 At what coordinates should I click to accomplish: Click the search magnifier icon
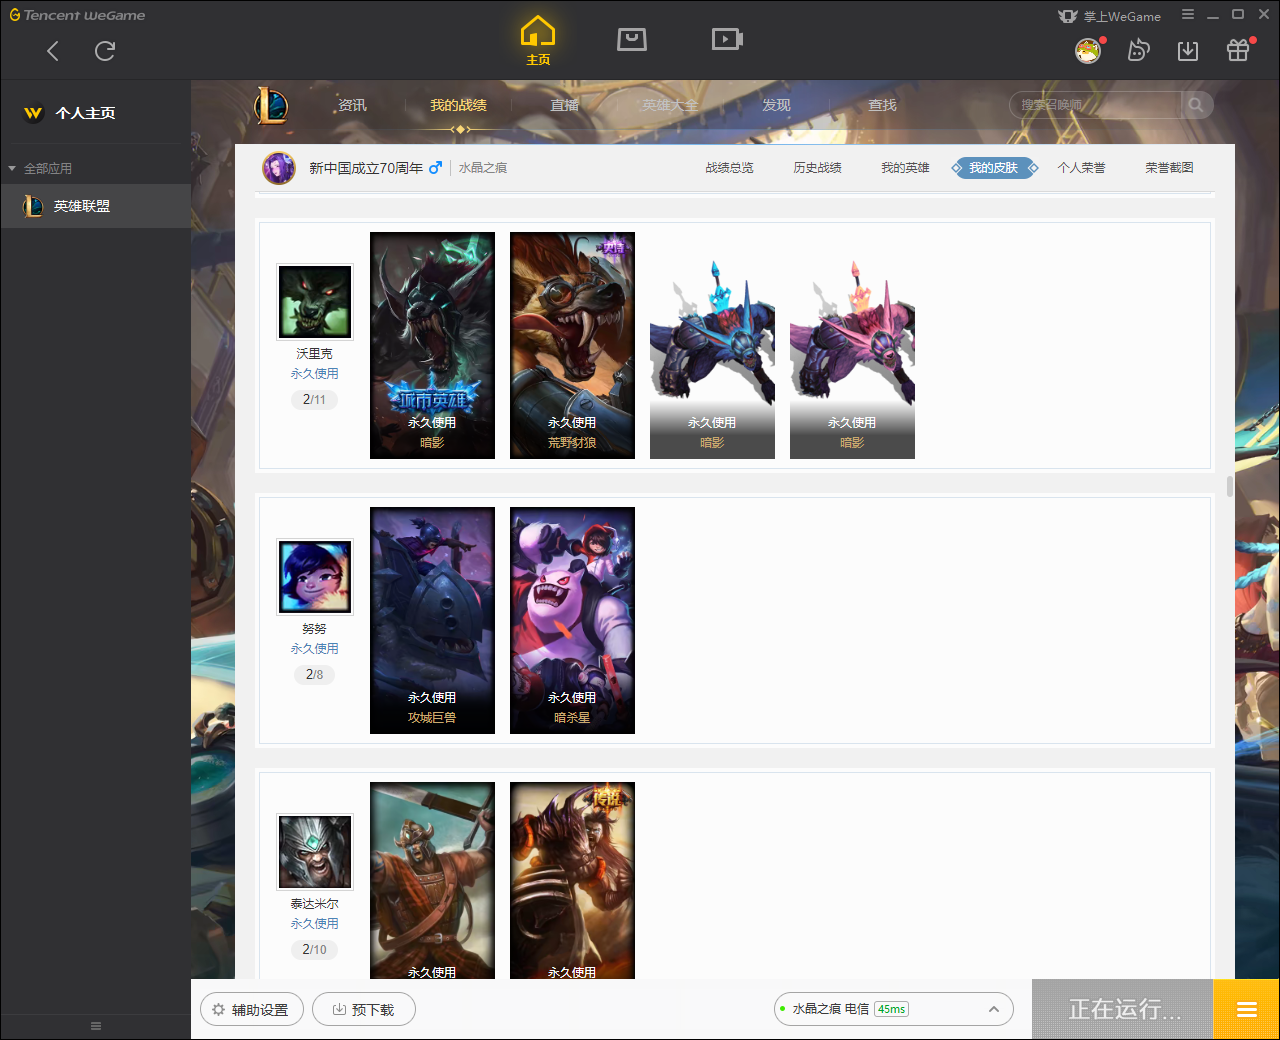pos(1196,105)
